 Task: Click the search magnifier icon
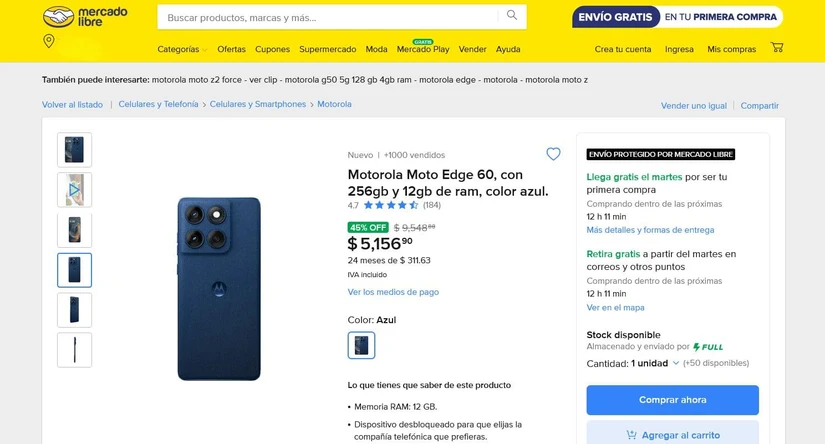(512, 15)
